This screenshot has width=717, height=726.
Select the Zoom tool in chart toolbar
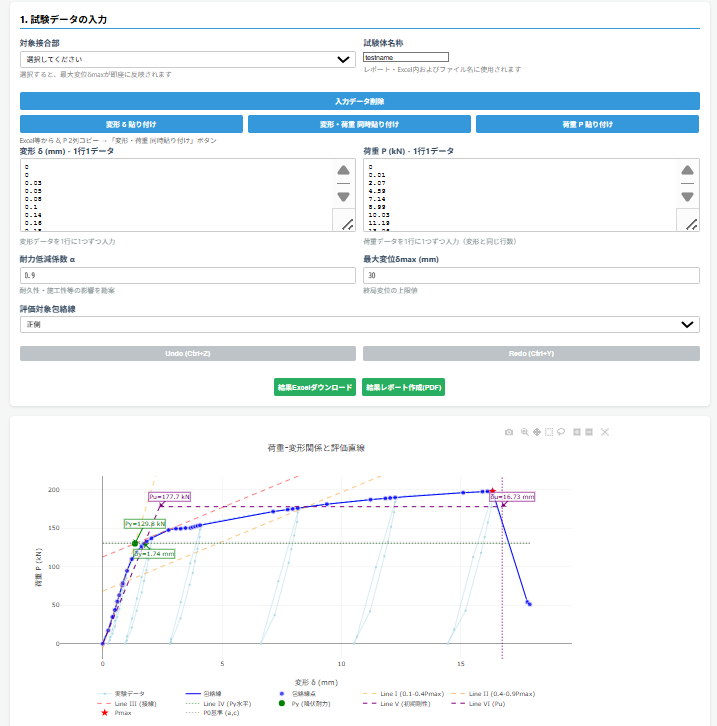[x=523, y=432]
